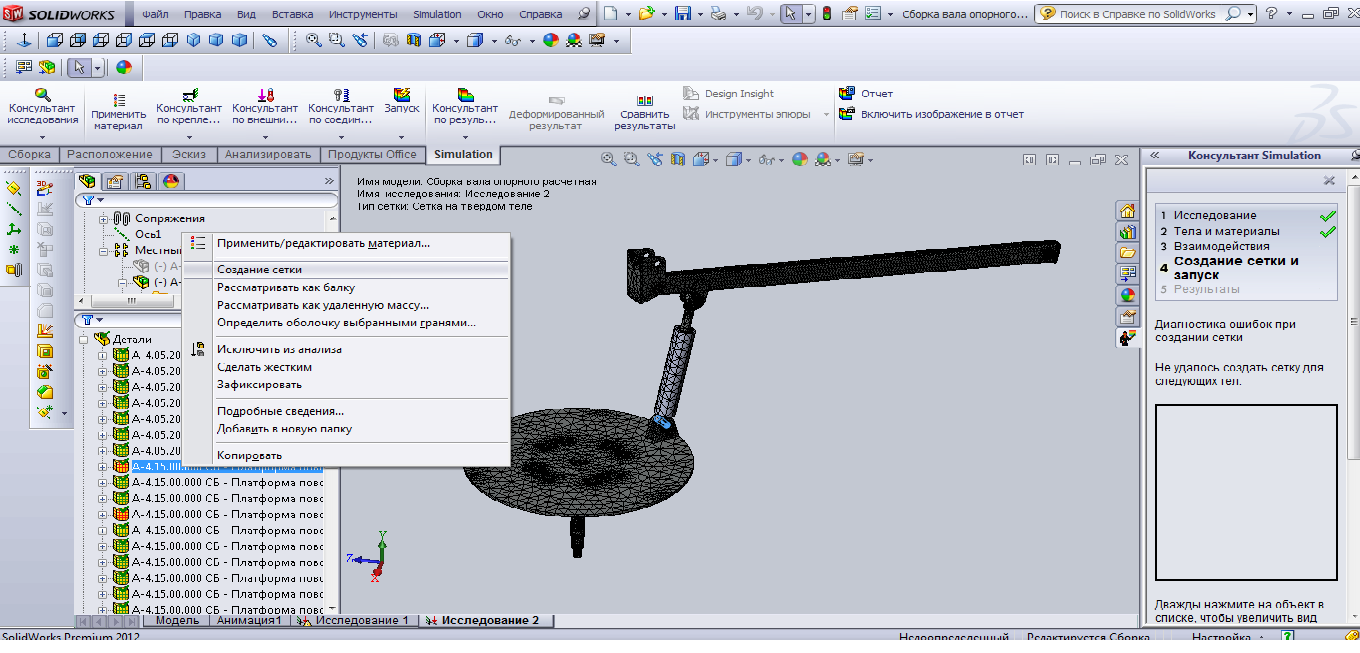Click the Консультант по крепле... fixtures icon
Viewport: 1360px width, 653px height.
click(x=189, y=95)
